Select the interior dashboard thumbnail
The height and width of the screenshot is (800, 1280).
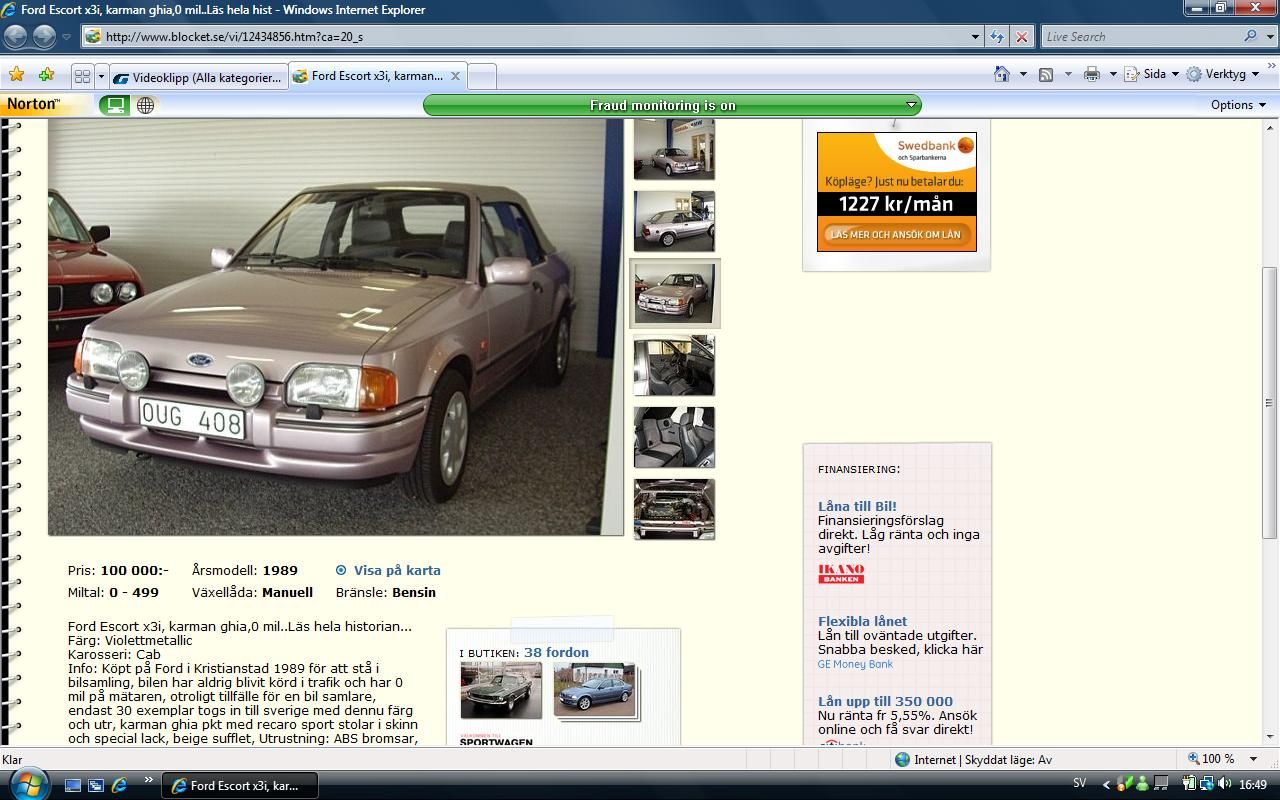674,365
